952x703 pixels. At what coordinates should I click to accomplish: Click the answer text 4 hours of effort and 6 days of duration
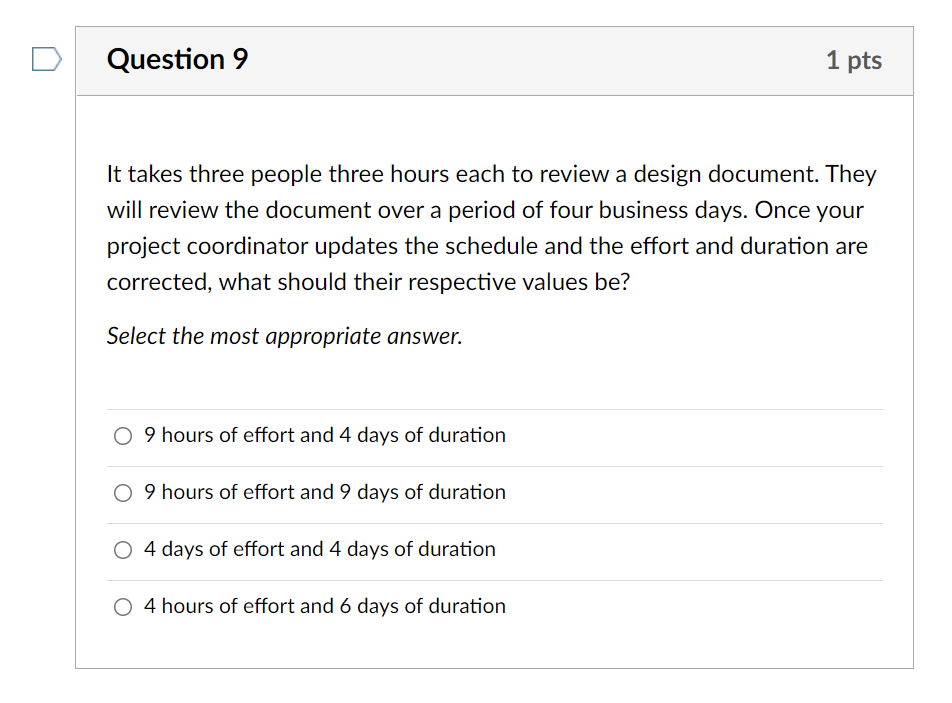[325, 607]
